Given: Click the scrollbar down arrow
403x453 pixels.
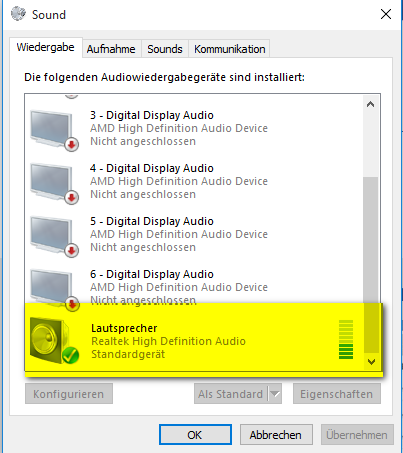Looking at the screenshot, I should point(371,361).
